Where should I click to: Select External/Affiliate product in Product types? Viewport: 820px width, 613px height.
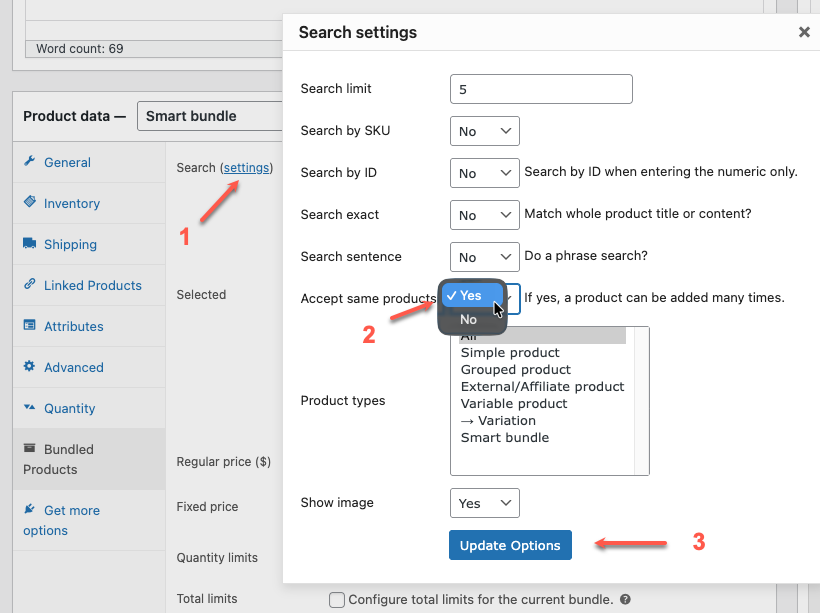(542, 387)
